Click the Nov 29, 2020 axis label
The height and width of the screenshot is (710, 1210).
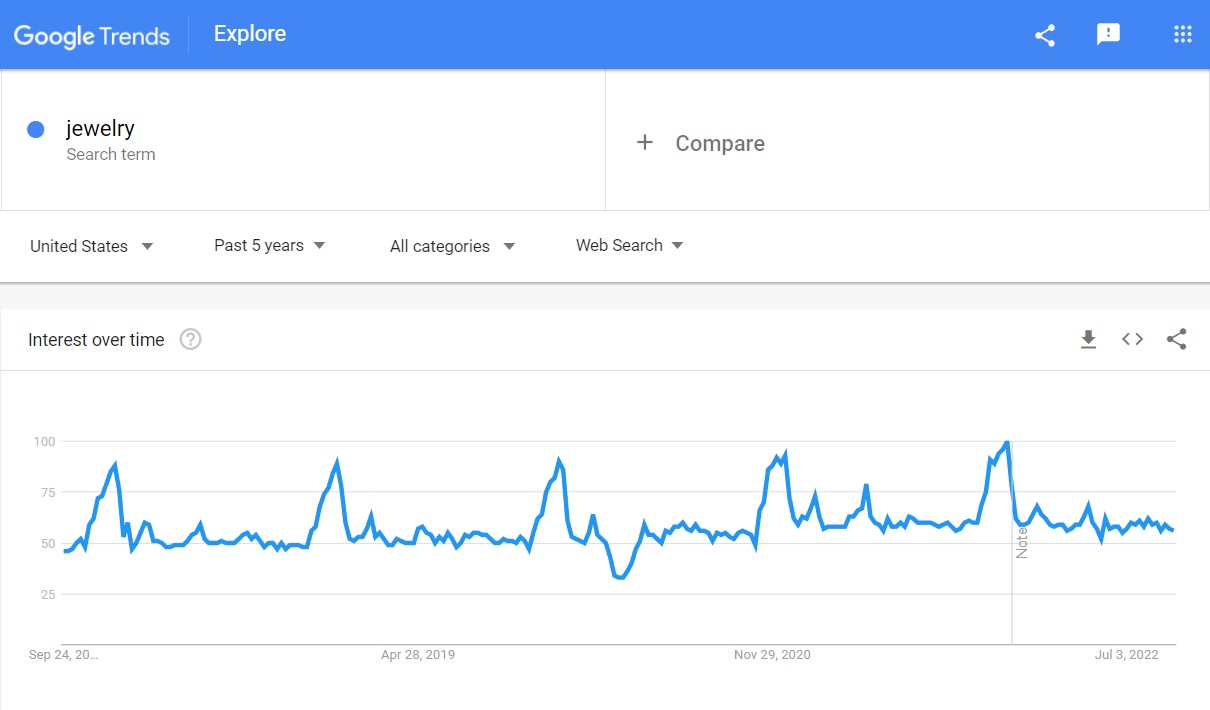(x=772, y=655)
